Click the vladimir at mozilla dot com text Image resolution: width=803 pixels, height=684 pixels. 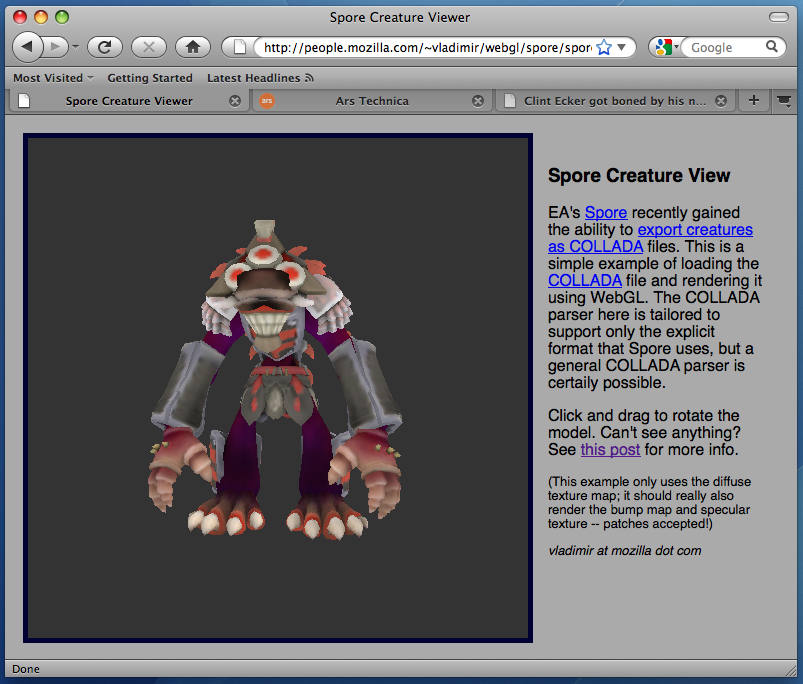click(x=624, y=551)
